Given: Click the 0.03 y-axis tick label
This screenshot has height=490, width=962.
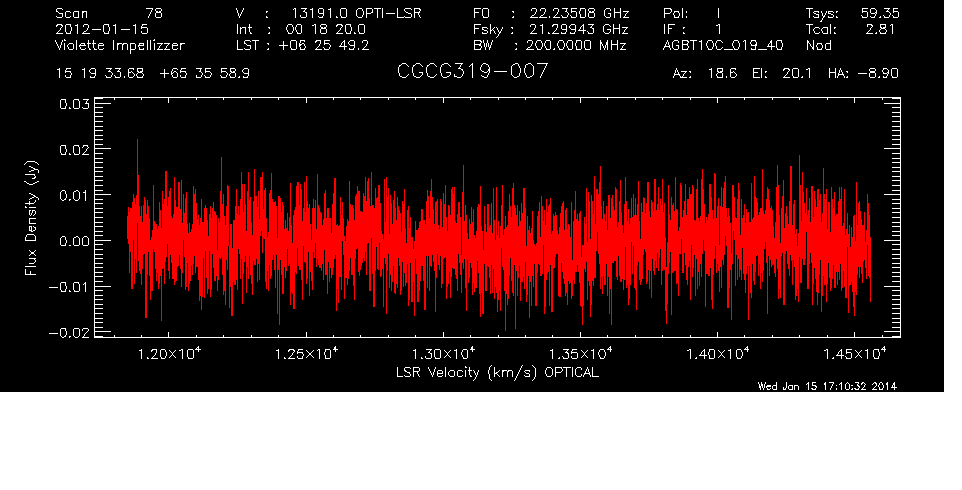Looking at the screenshot, I should point(74,104).
